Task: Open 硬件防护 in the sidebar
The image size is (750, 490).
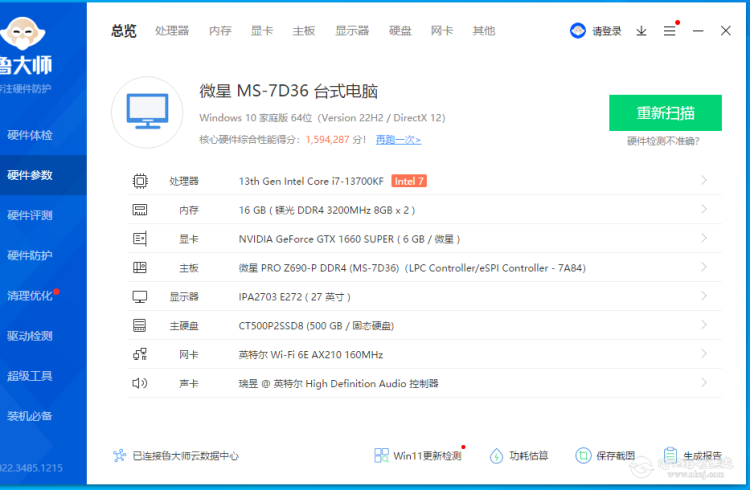Action: coord(30,256)
